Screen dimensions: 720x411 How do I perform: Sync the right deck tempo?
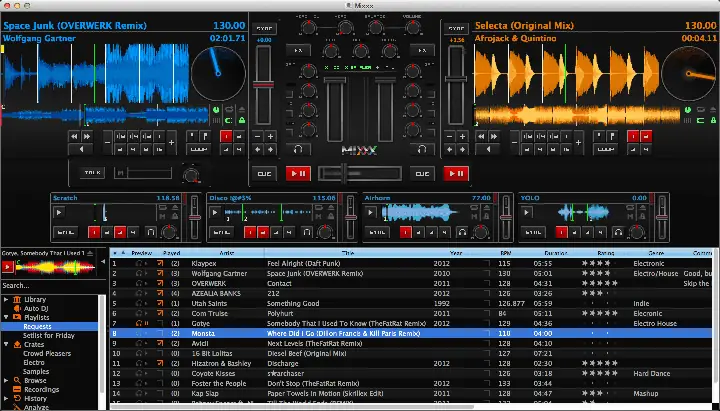click(456, 28)
